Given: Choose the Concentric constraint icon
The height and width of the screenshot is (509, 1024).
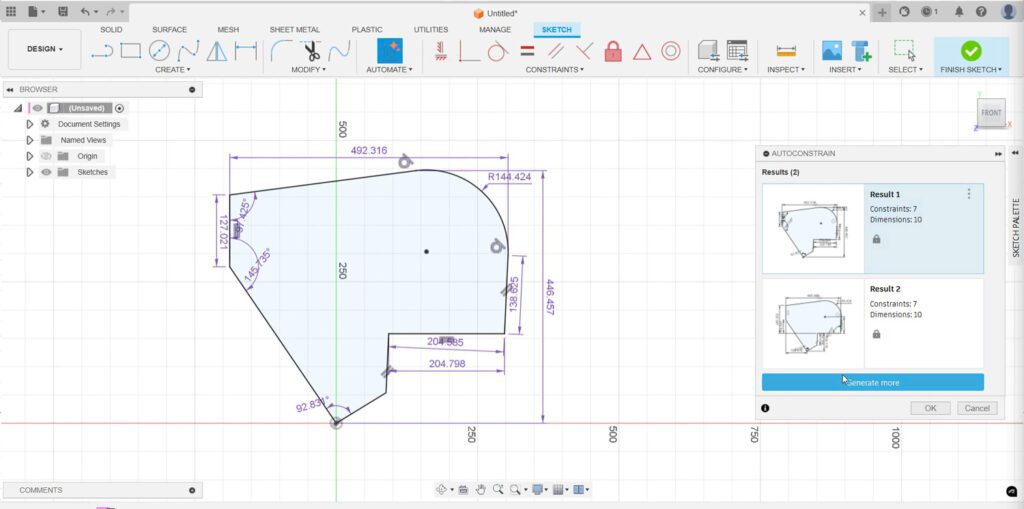Looking at the screenshot, I should point(671,51).
